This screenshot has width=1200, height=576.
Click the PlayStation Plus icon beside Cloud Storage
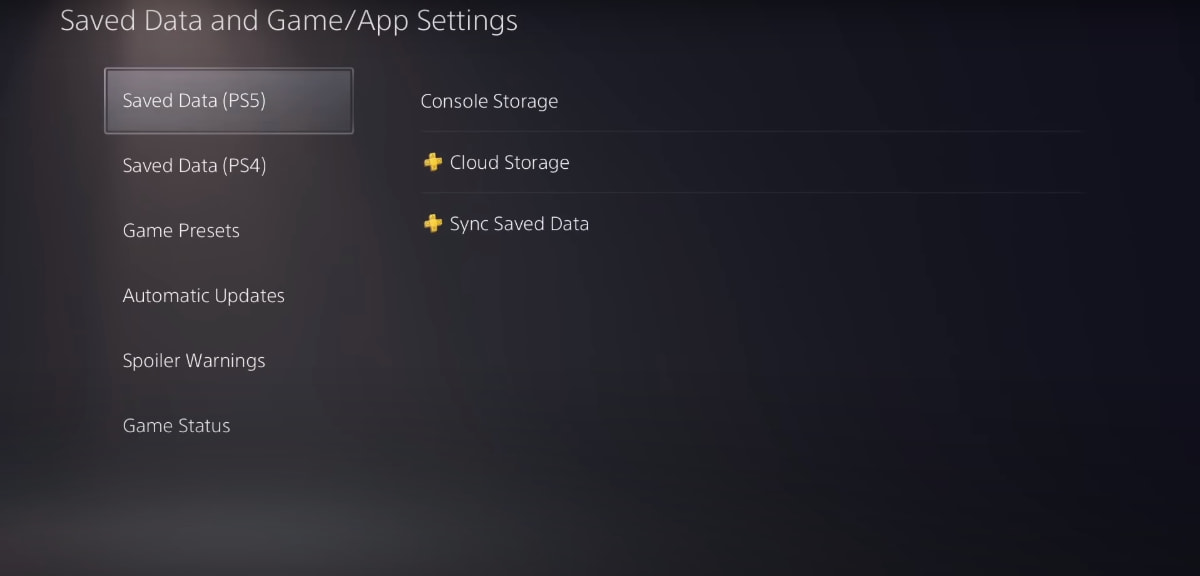tap(432, 162)
